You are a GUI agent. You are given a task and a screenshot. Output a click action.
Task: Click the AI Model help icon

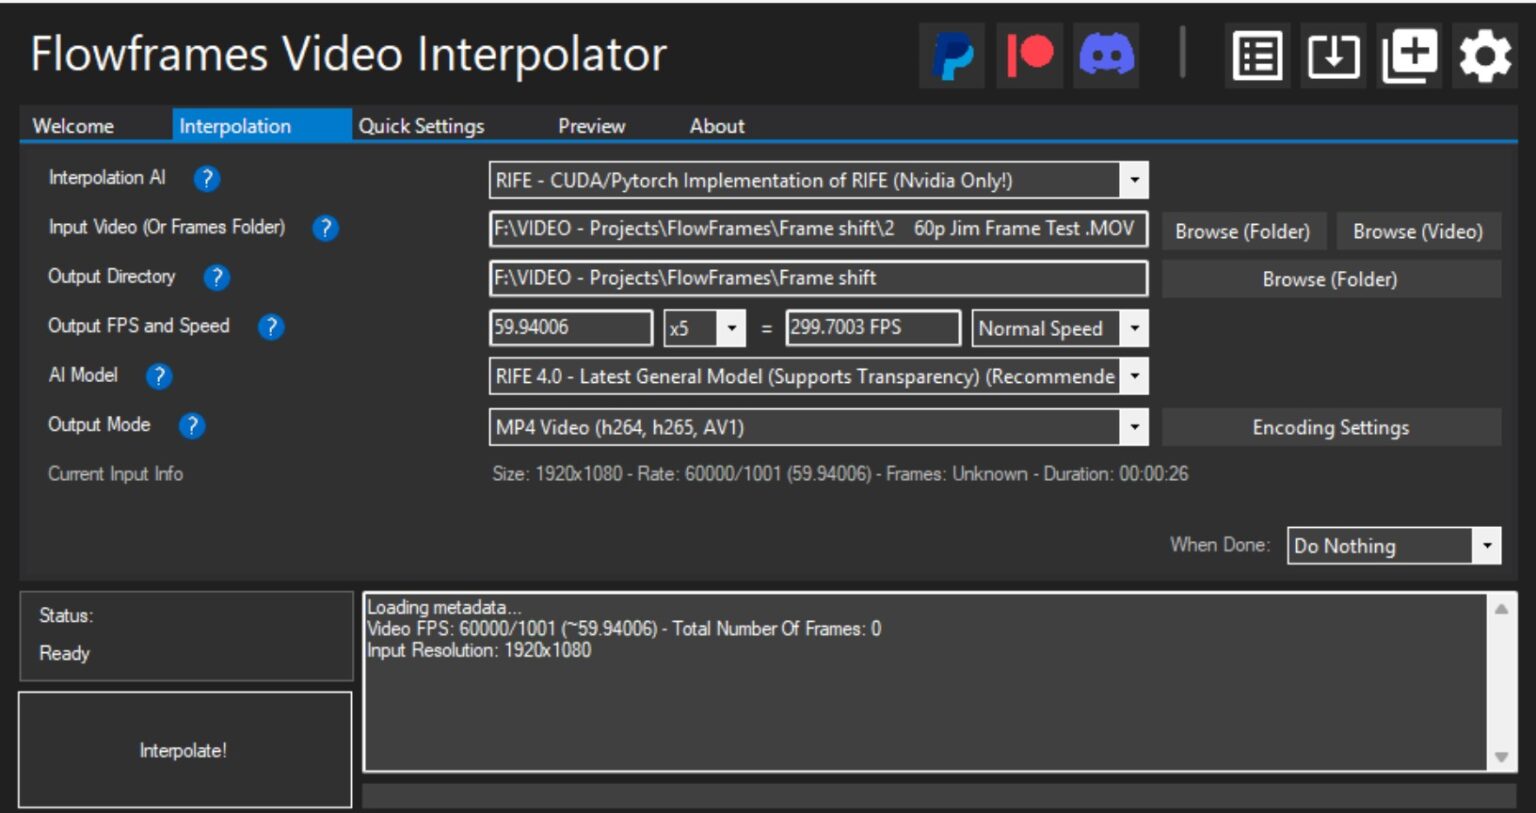(x=157, y=377)
